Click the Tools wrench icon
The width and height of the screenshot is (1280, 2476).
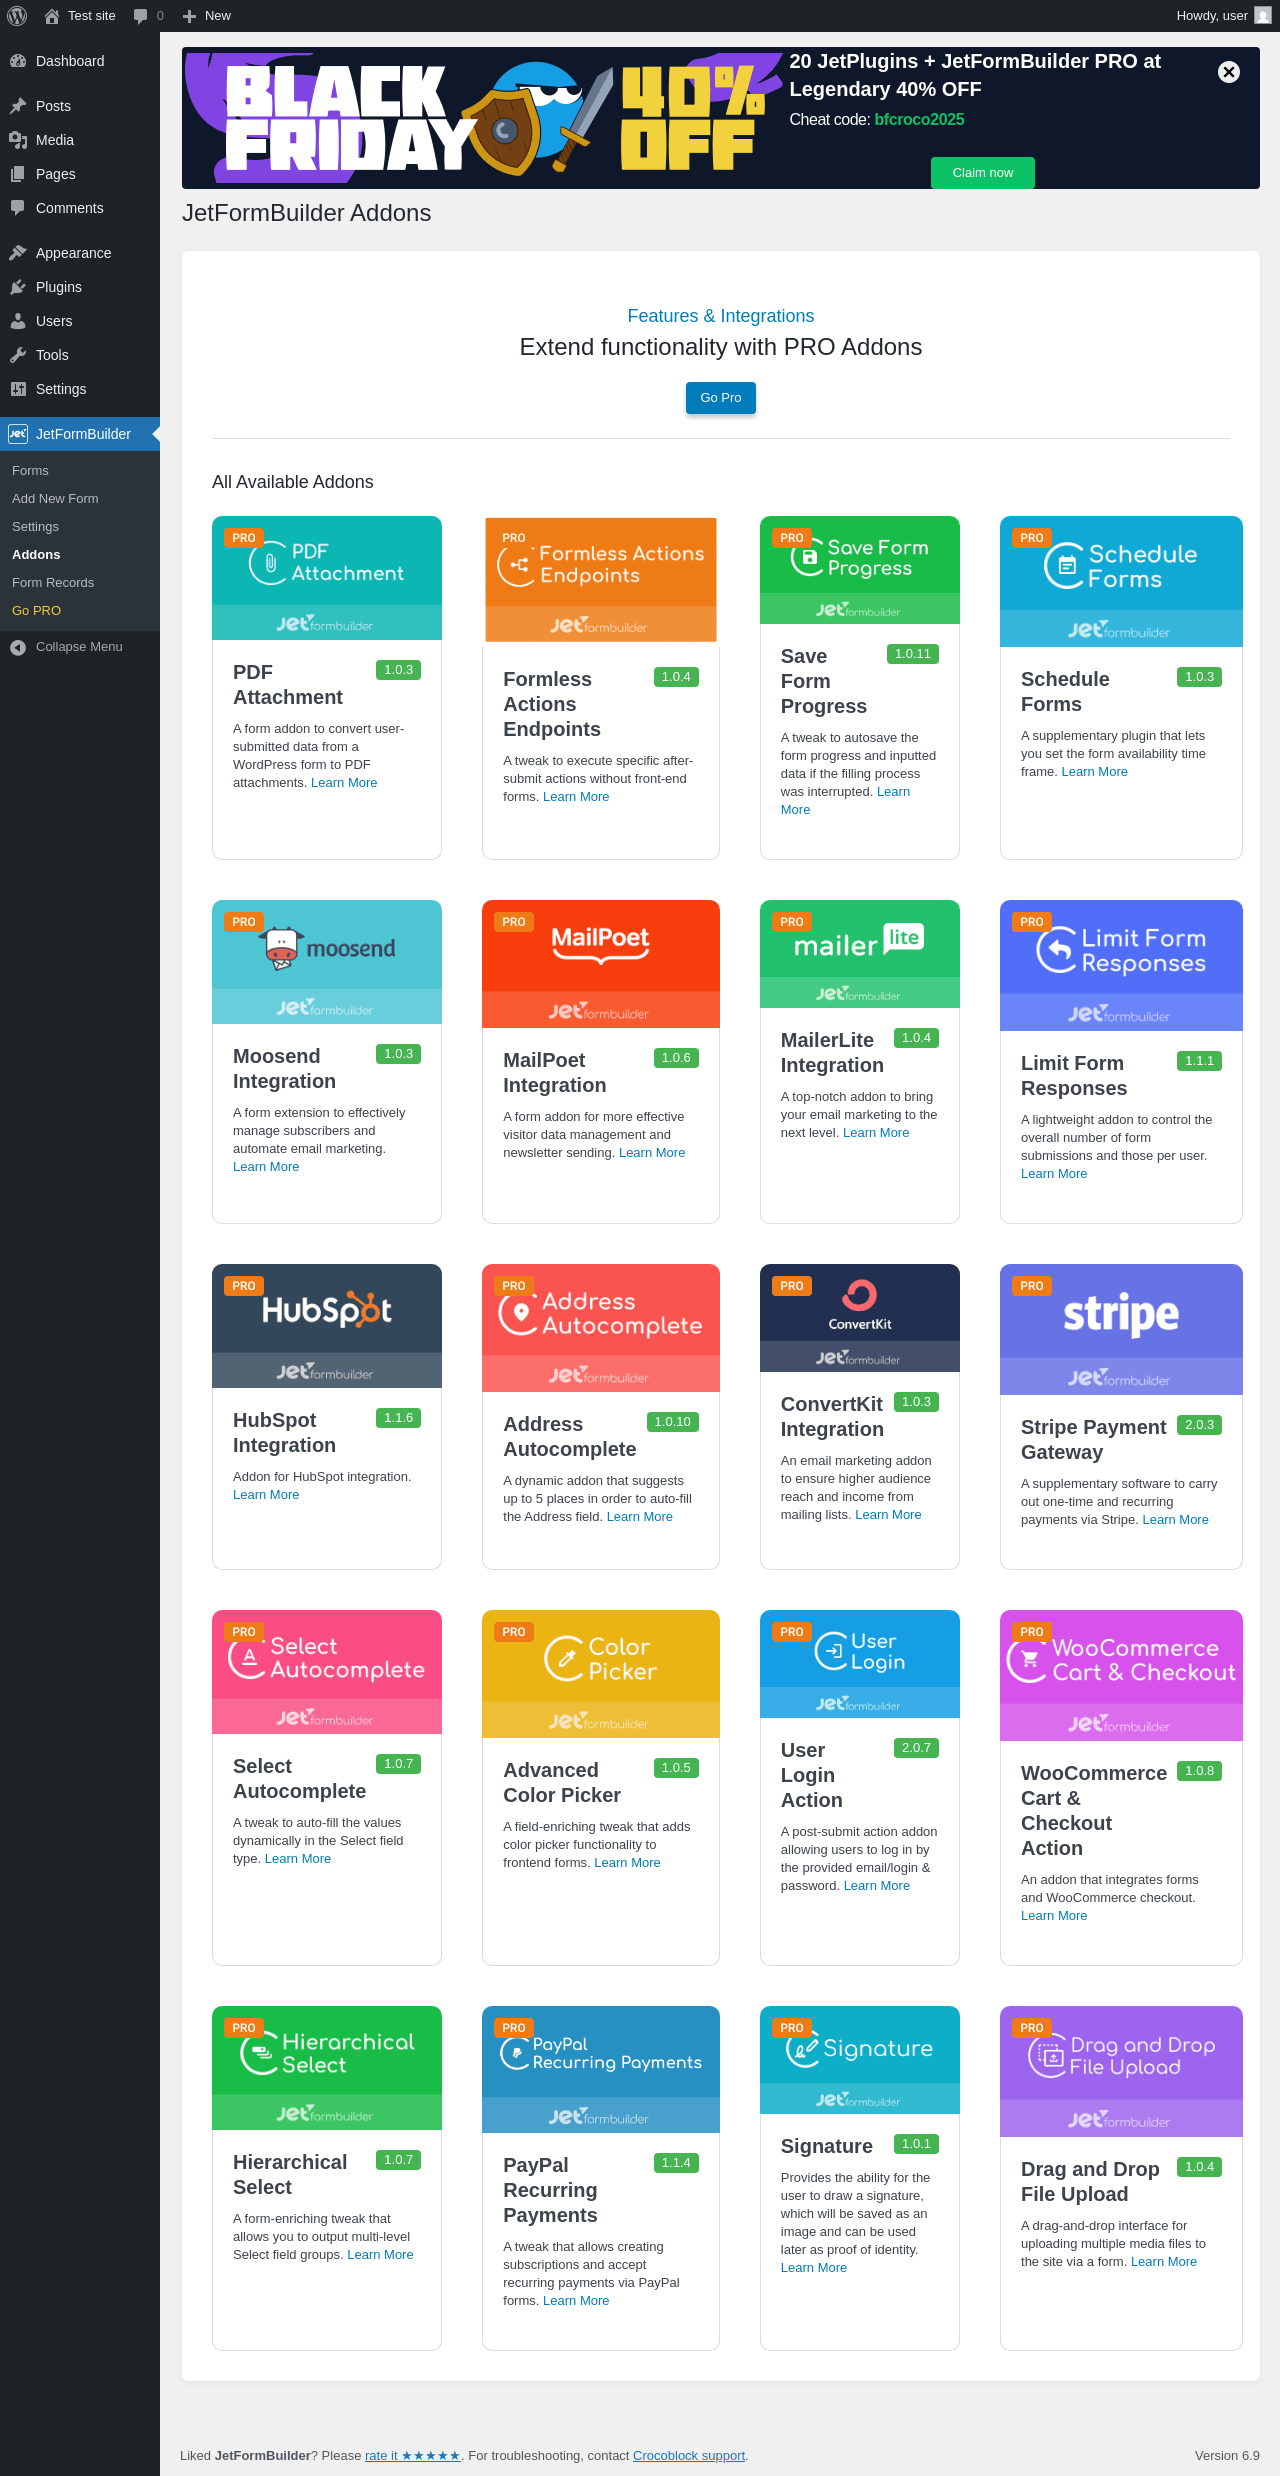pos(18,355)
